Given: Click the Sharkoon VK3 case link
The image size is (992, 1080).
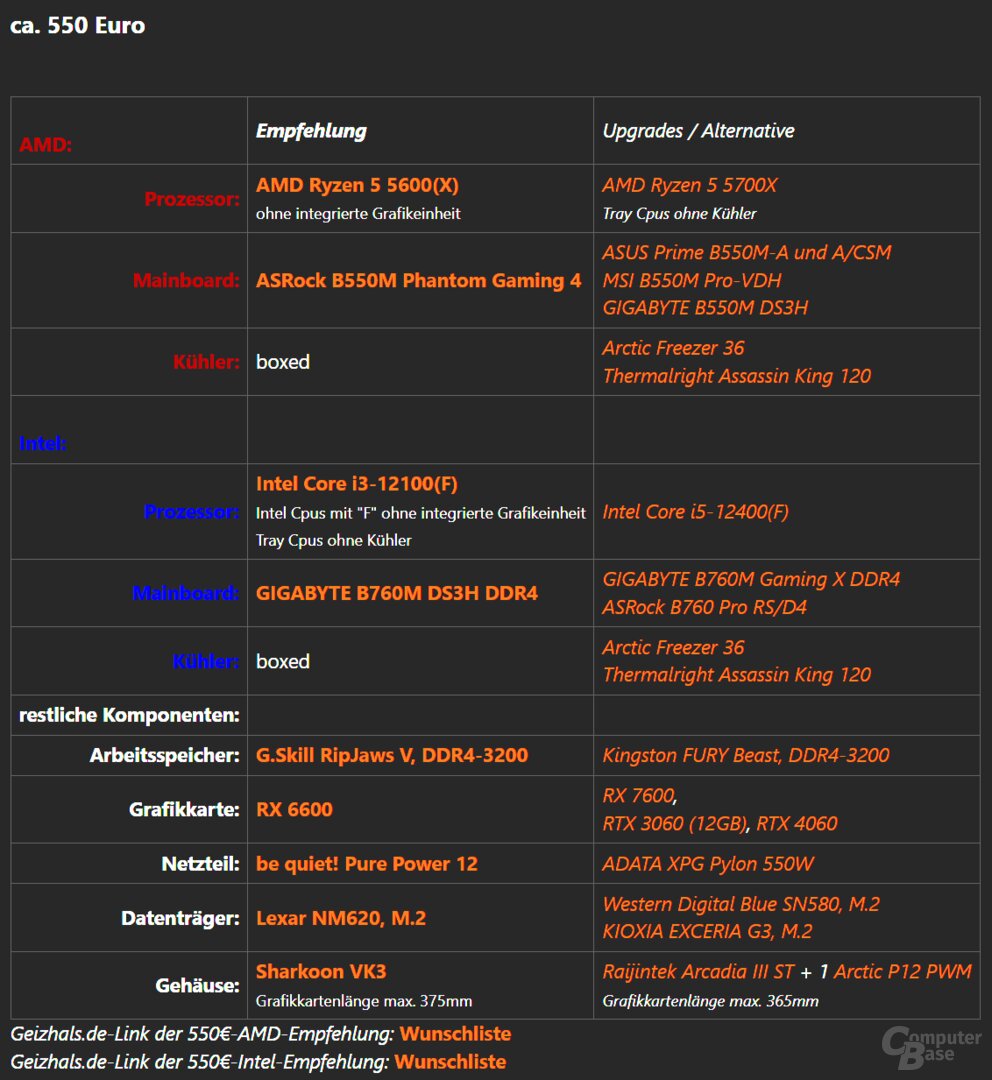Looking at the screenshot, I should 320,972.
